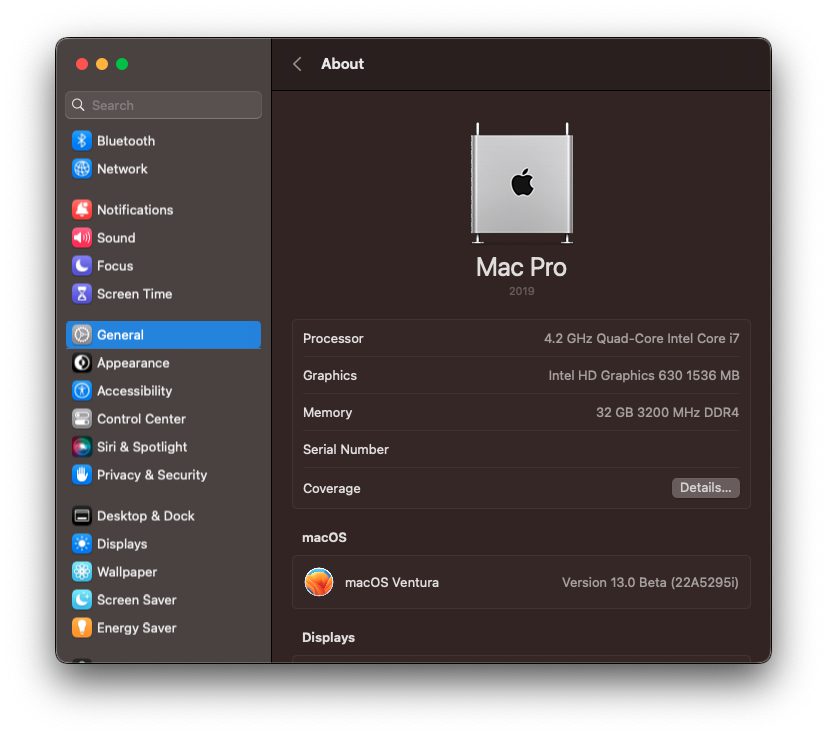Click the Energy Saver bulb icon
This screenshot has height=737, width=827.
(82, 628)
